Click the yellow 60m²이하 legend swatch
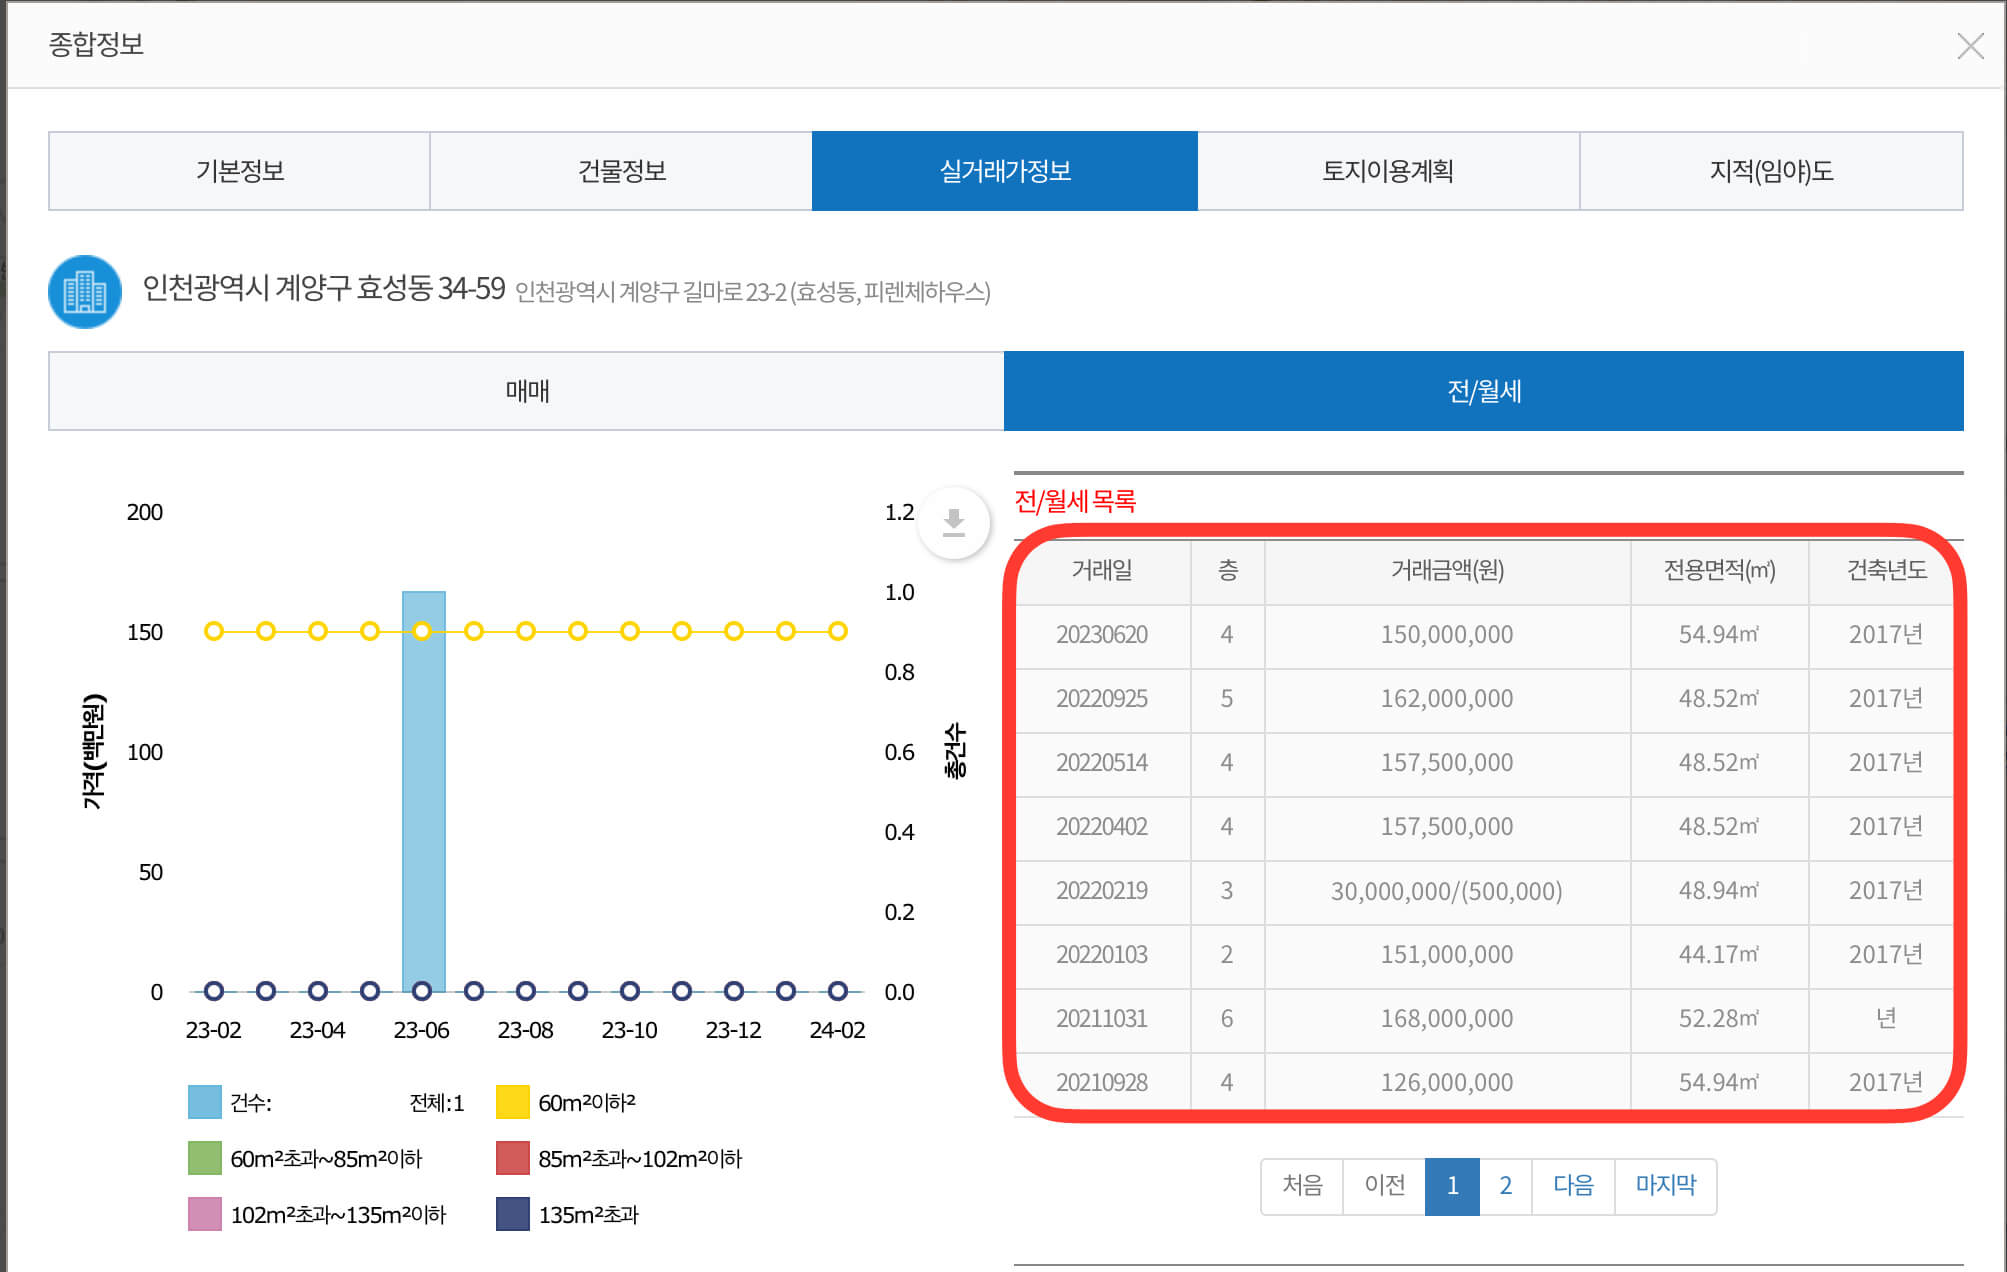Viewport: 2007px width, 1272px height. tap(514, 1103)
